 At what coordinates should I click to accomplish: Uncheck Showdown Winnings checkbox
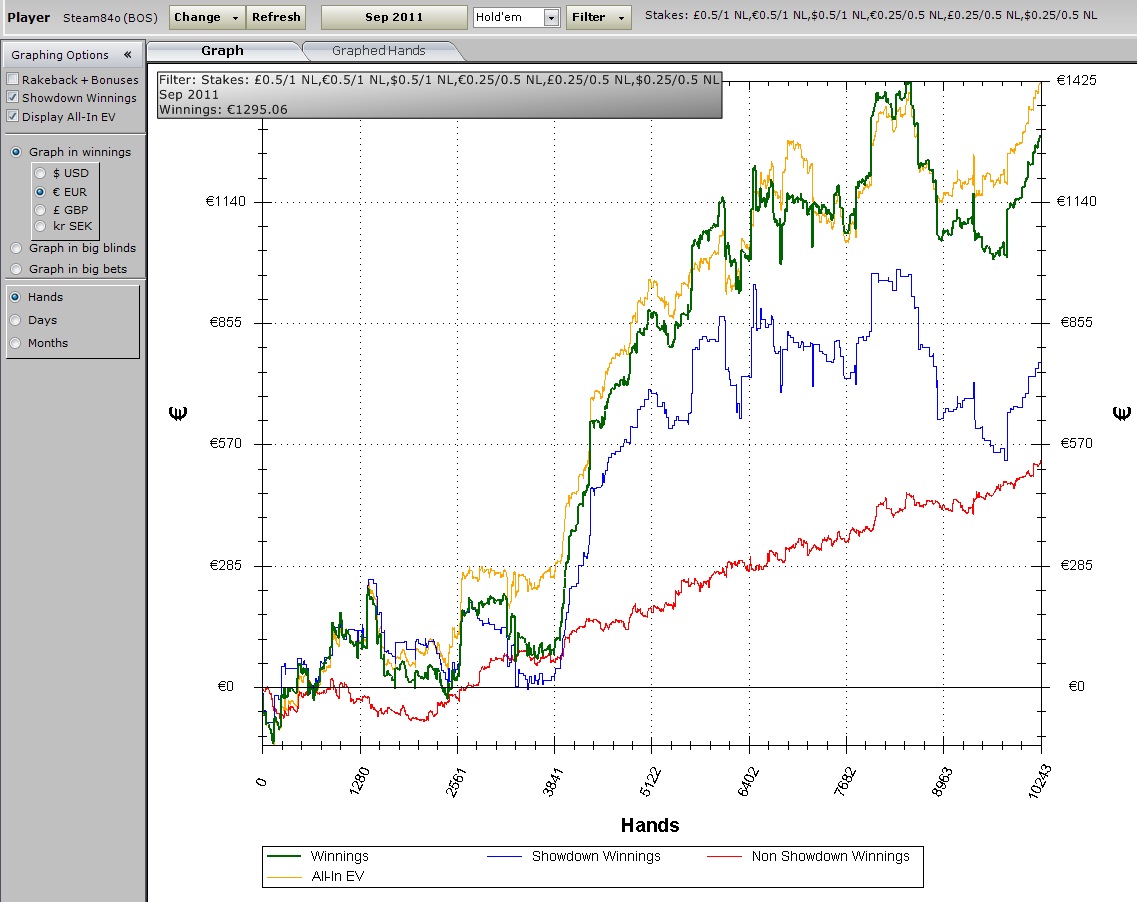tap(13, 98)
